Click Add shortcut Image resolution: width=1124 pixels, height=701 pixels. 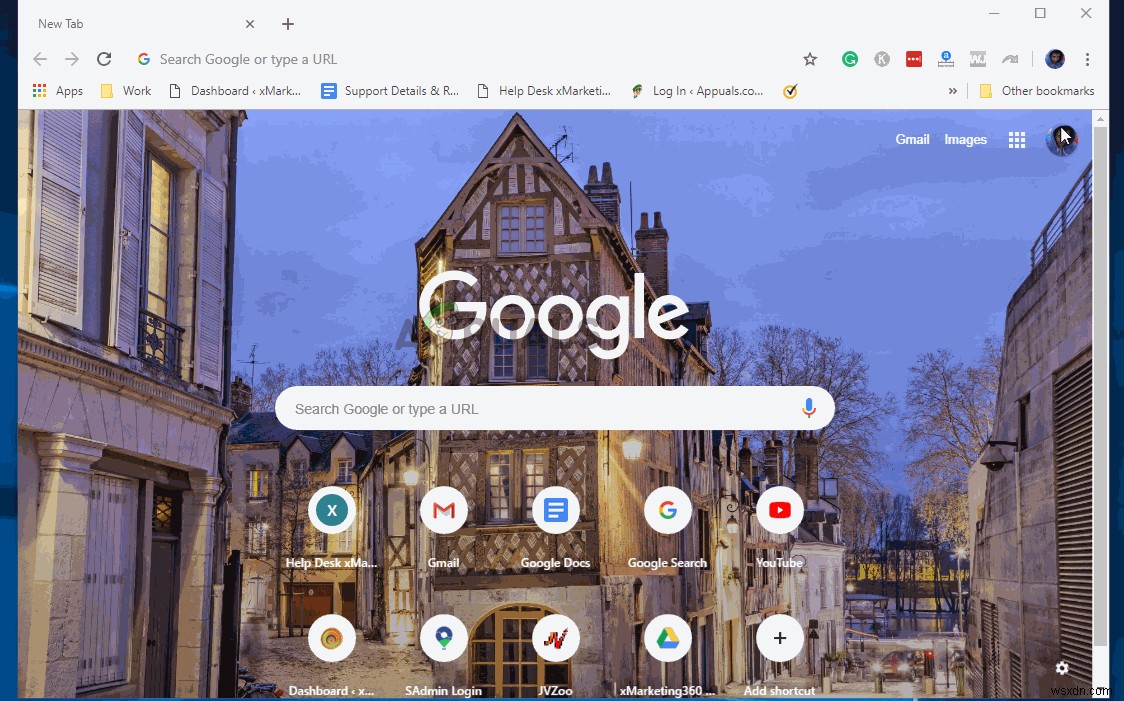779,638
